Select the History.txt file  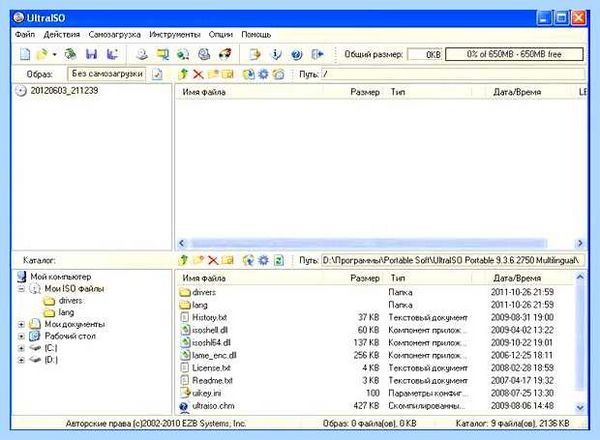click(209, 318)
